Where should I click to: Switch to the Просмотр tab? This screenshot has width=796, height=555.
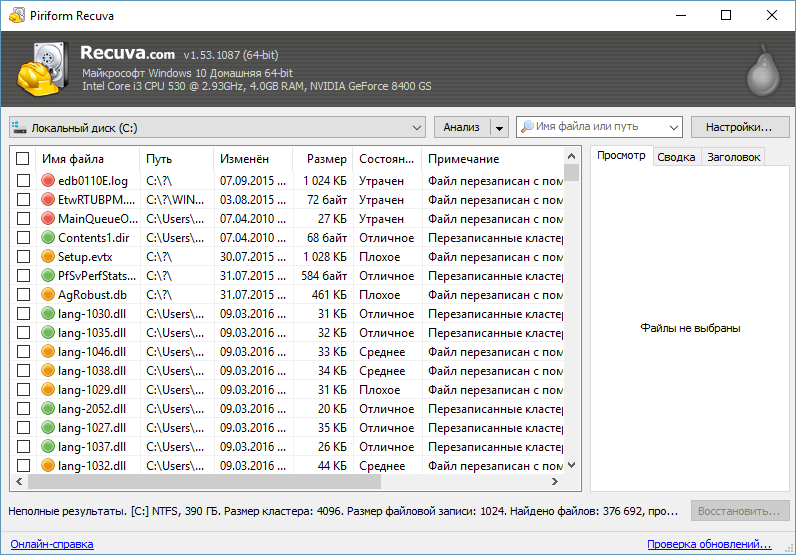tap(621, 155)
